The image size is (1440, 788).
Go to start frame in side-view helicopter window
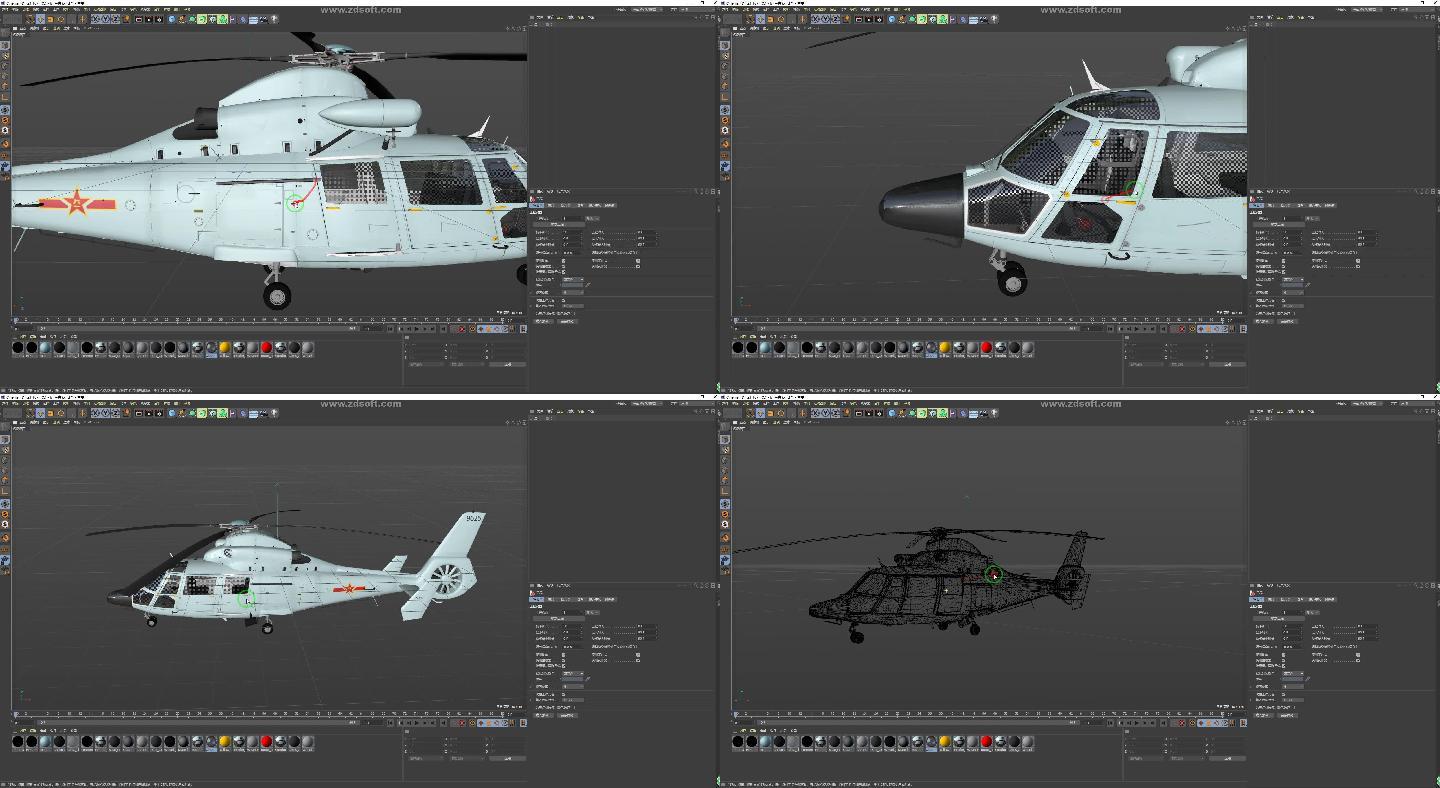coord(390,329)
